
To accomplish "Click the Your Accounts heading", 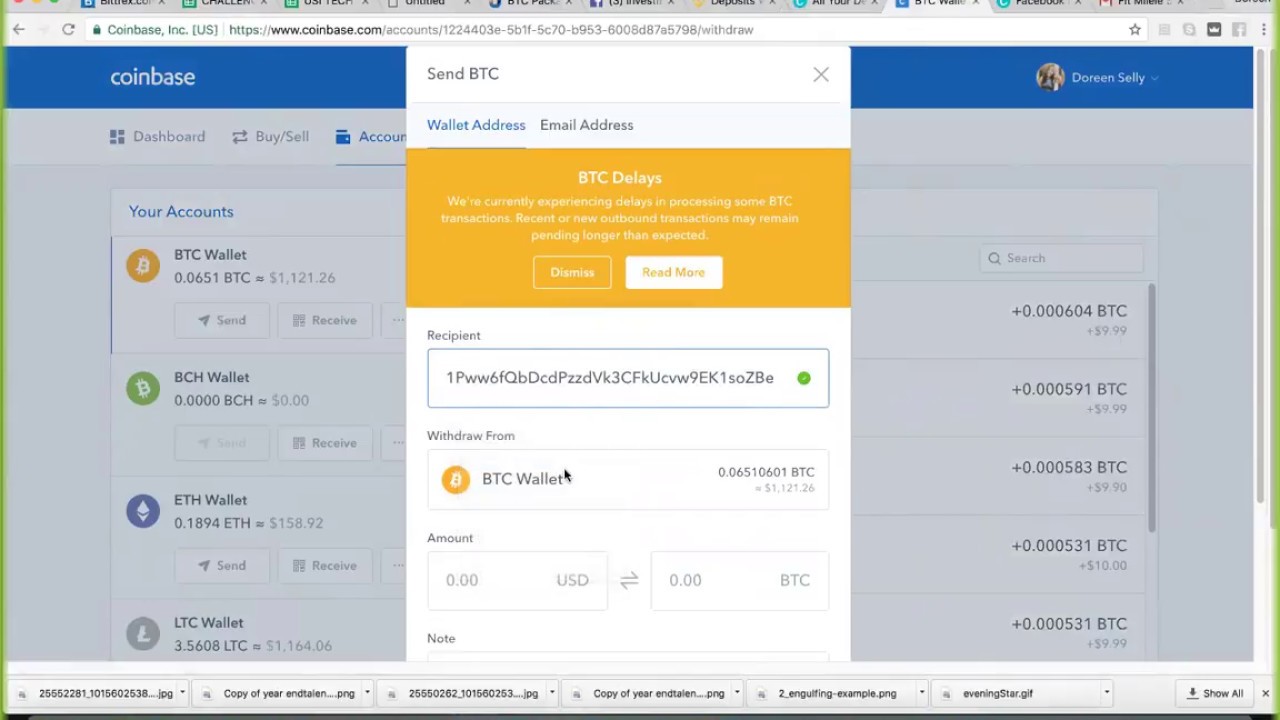I will 181,212.
